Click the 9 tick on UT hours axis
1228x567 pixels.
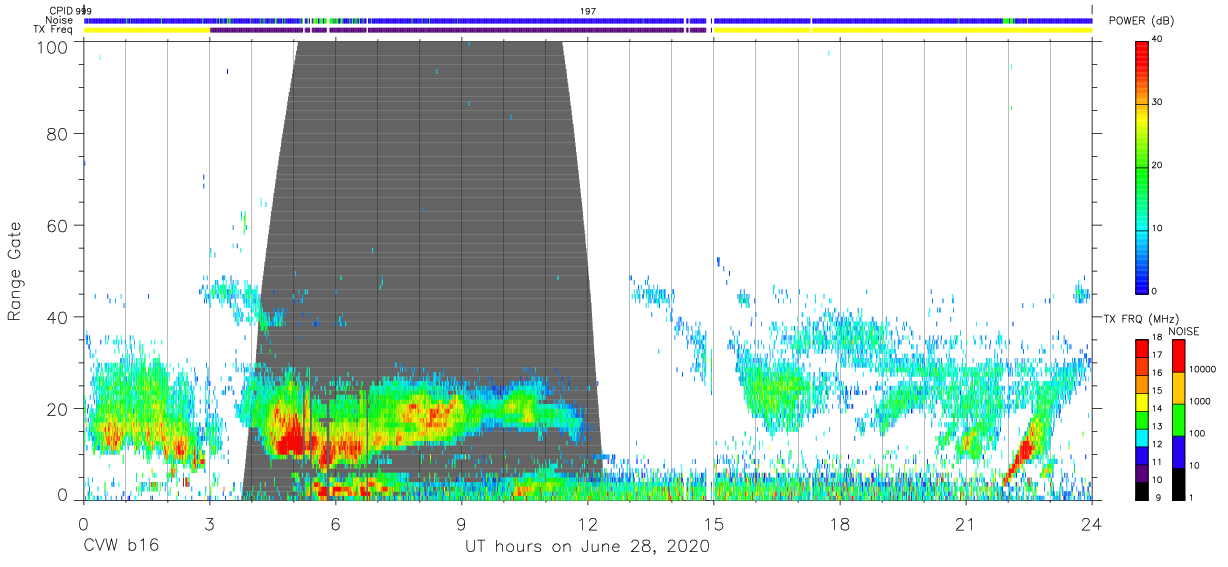coord(462,524)
